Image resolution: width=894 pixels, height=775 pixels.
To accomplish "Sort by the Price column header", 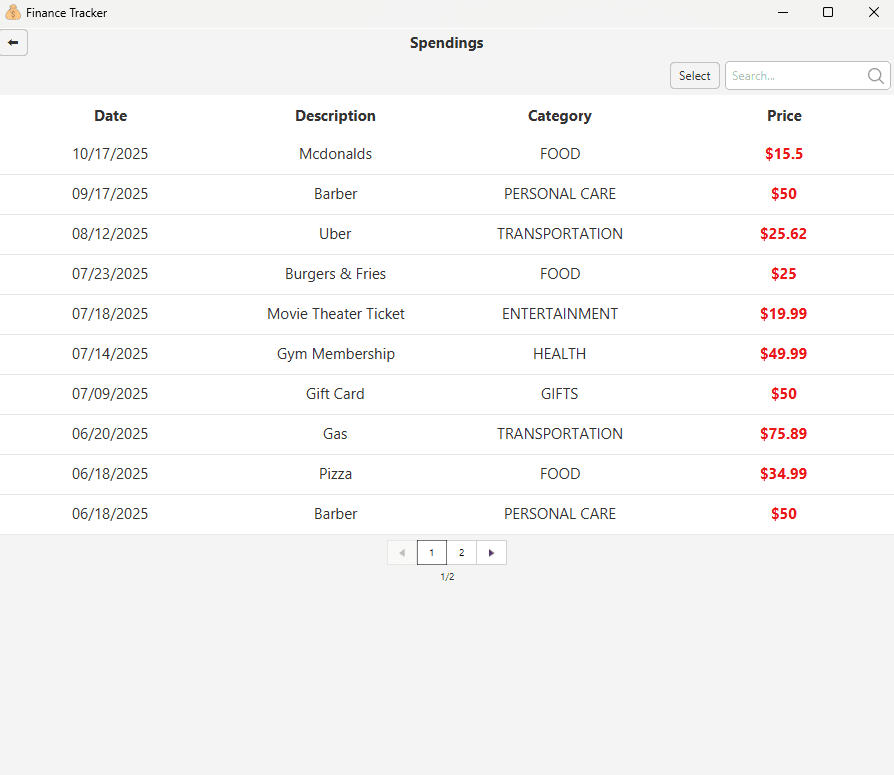I will click(x=784, y=116).
